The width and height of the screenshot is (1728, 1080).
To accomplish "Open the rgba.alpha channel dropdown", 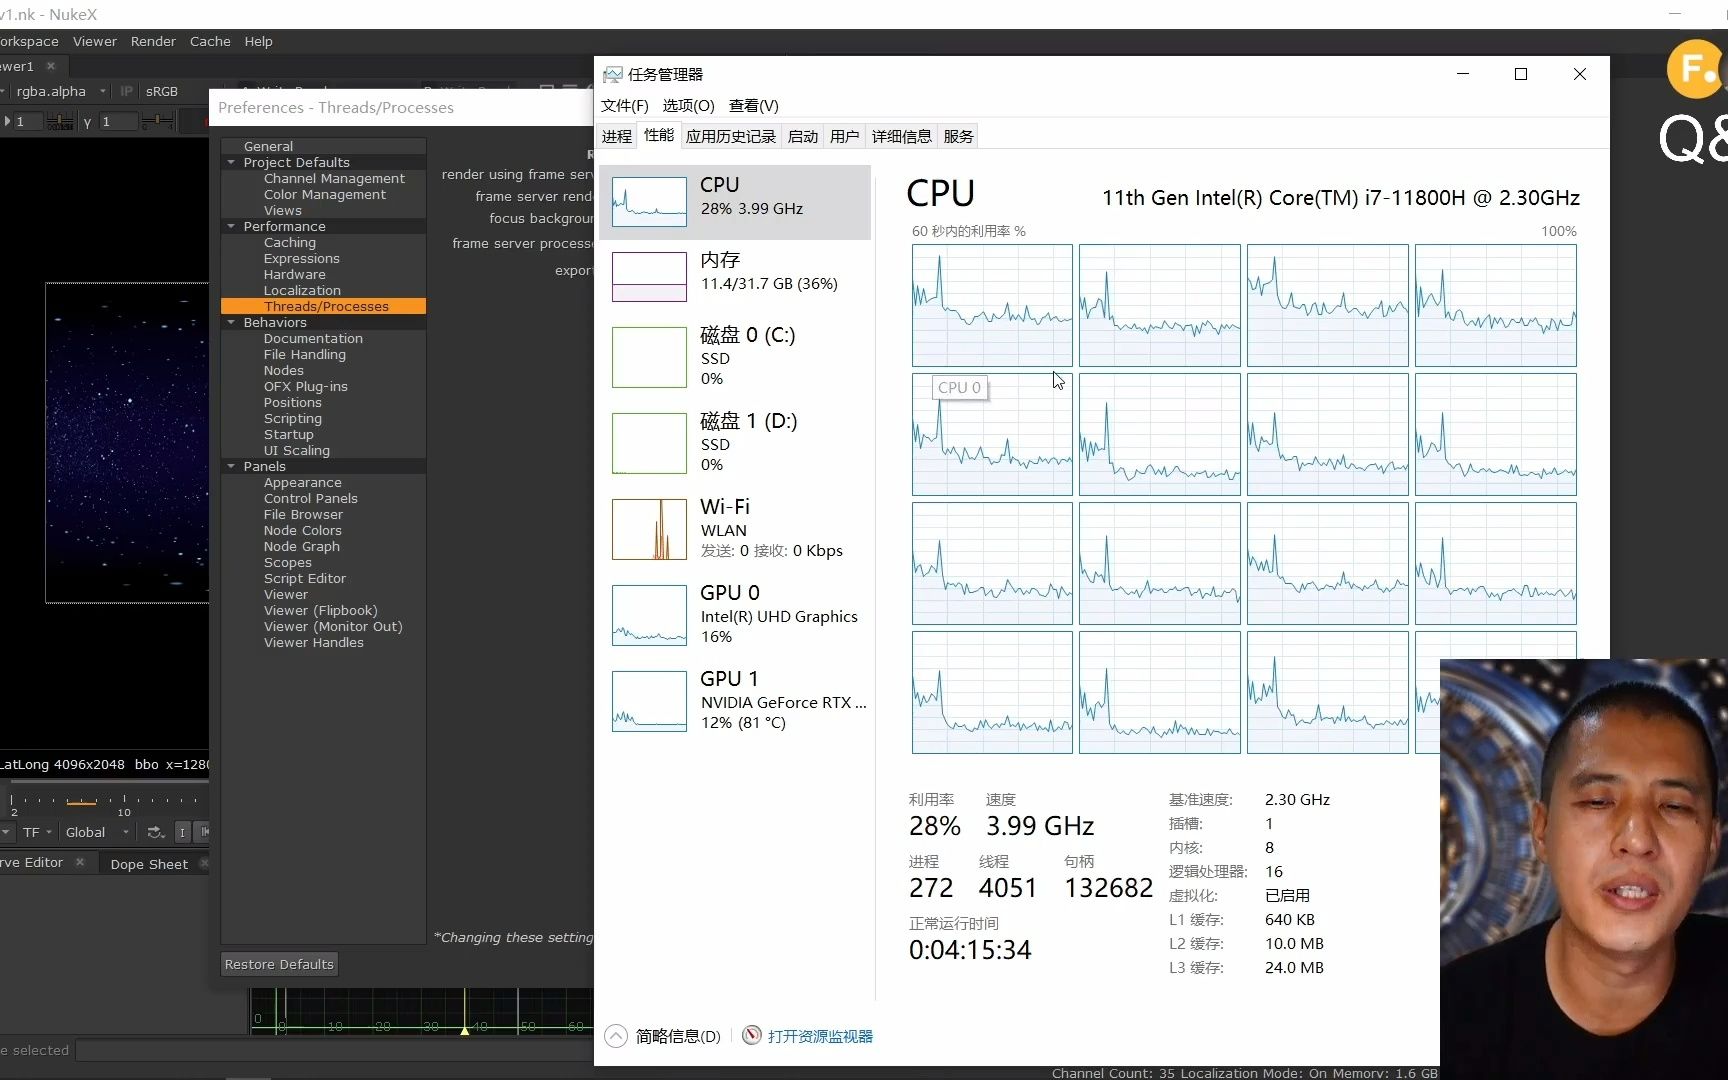I will (x=60, y=91).
